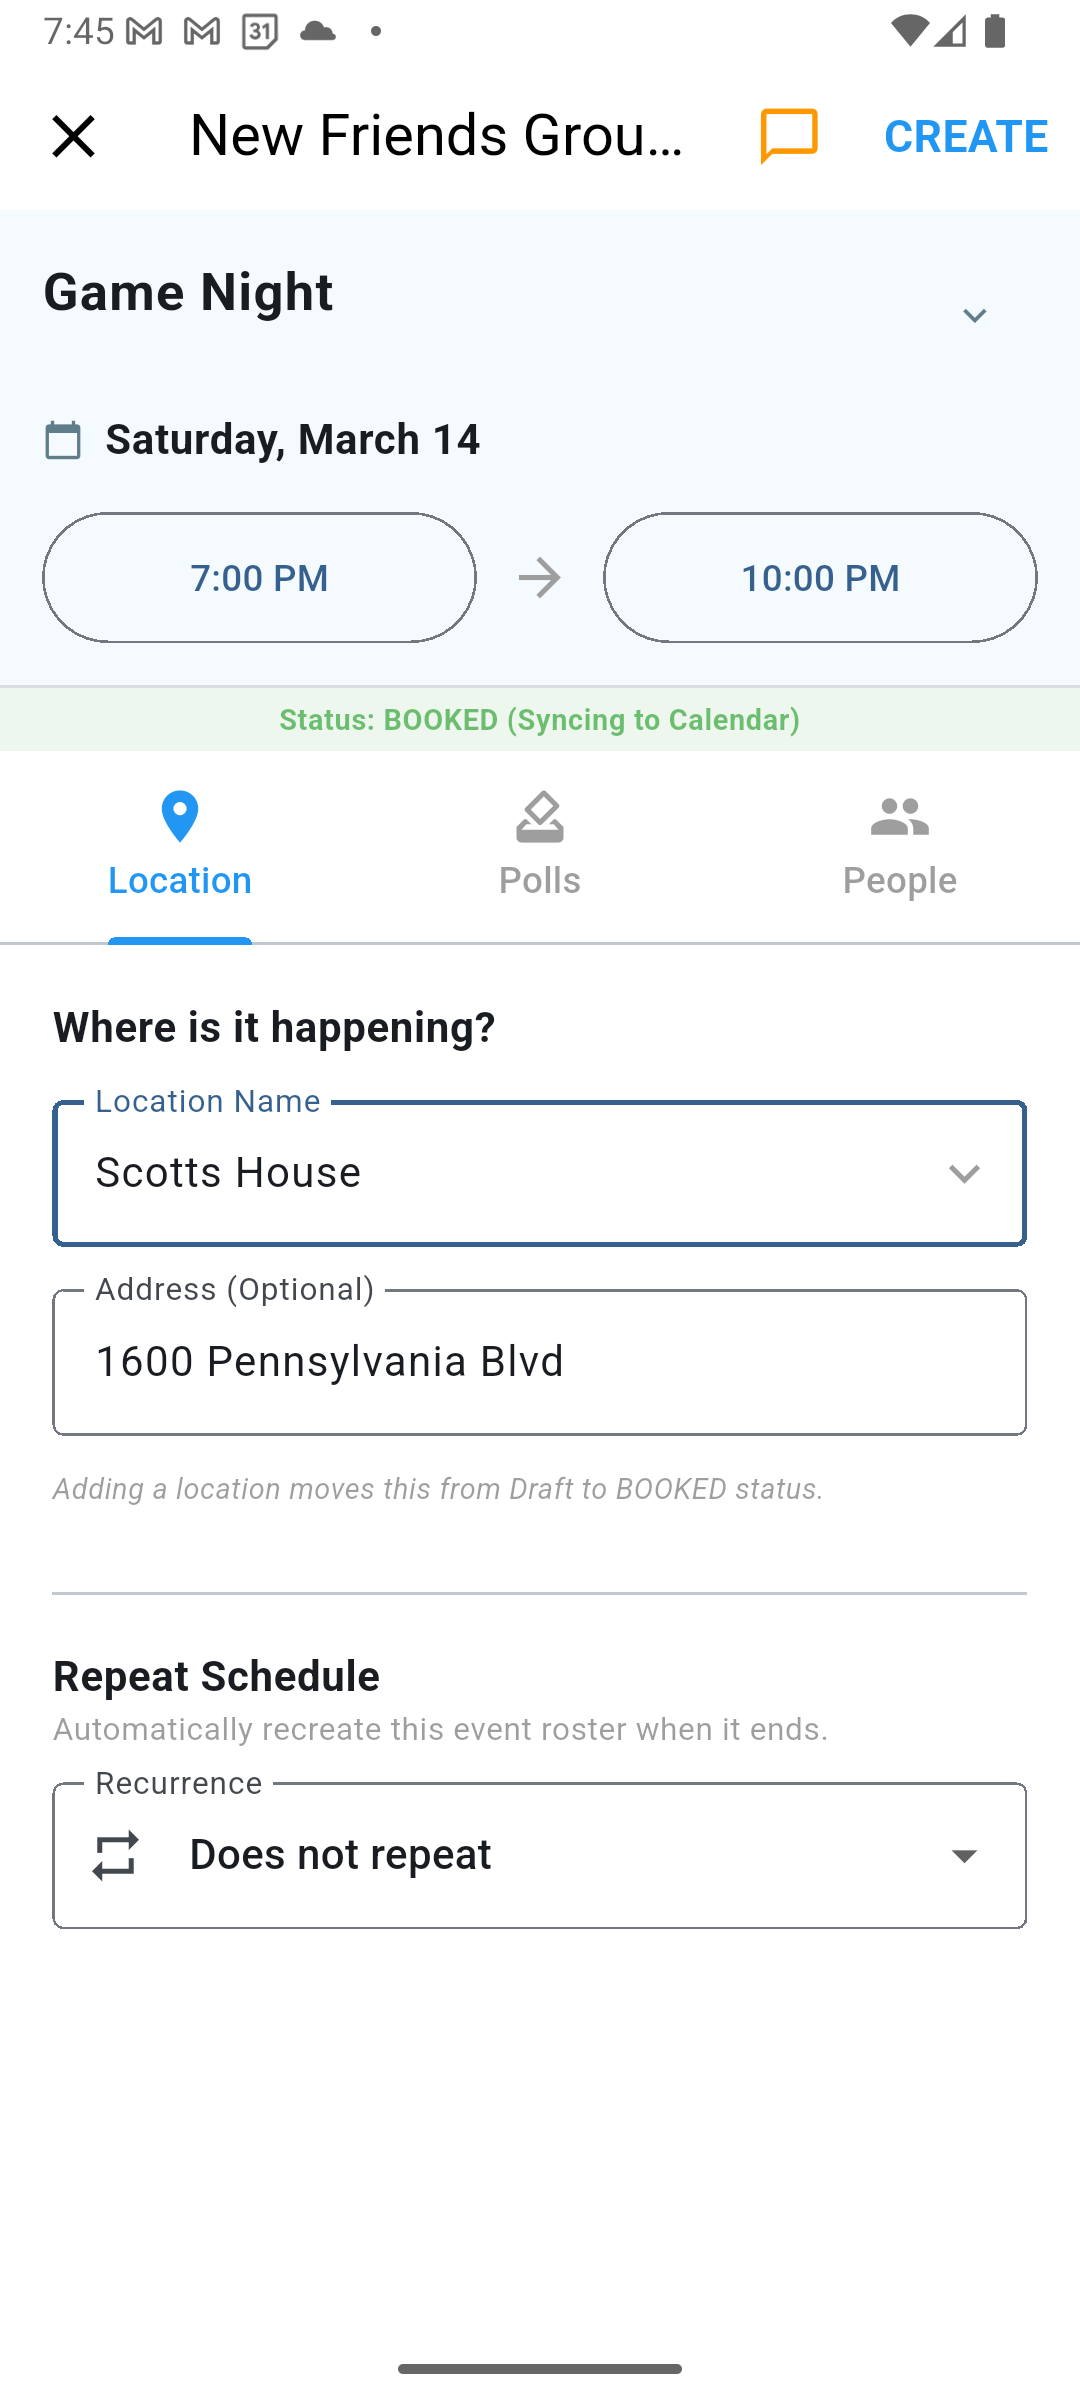Switch to the Polls tab
Image resolution: width=1080 pixels, height=2400 pixels.
coord(540,880)
